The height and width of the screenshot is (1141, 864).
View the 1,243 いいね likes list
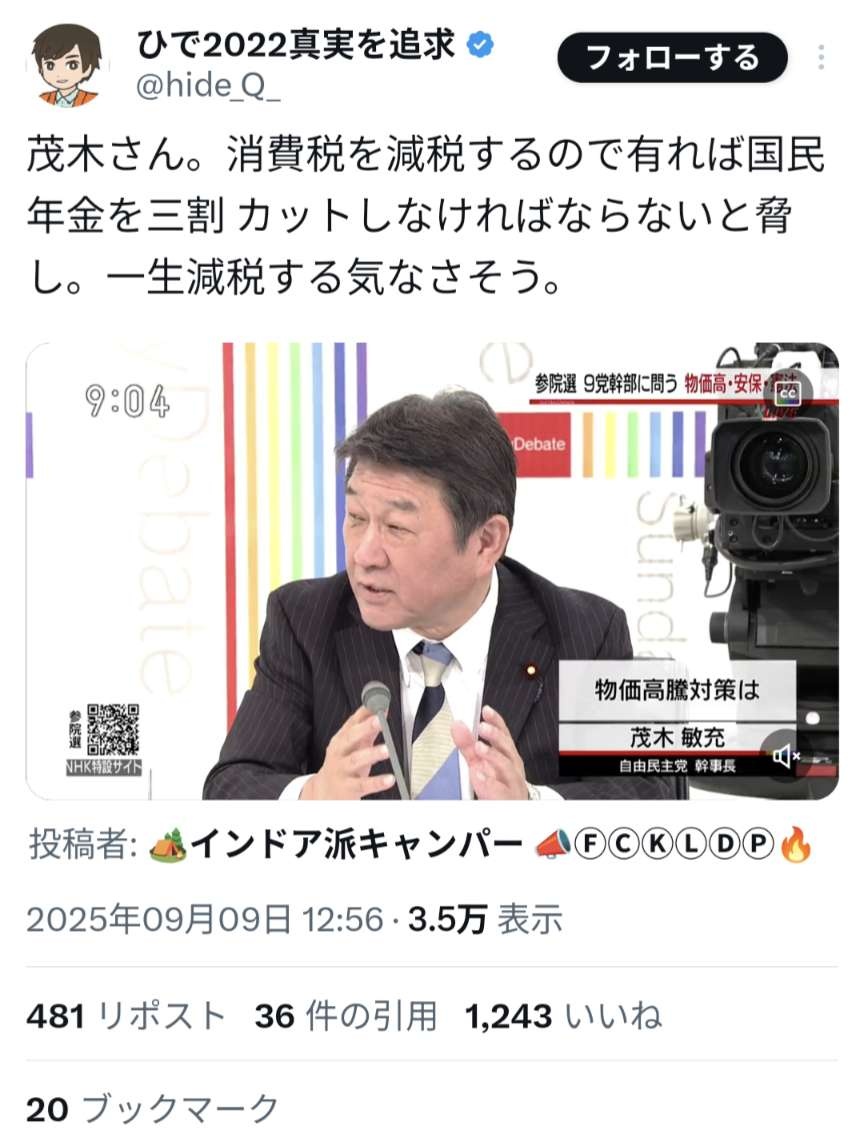[563, 1015]
